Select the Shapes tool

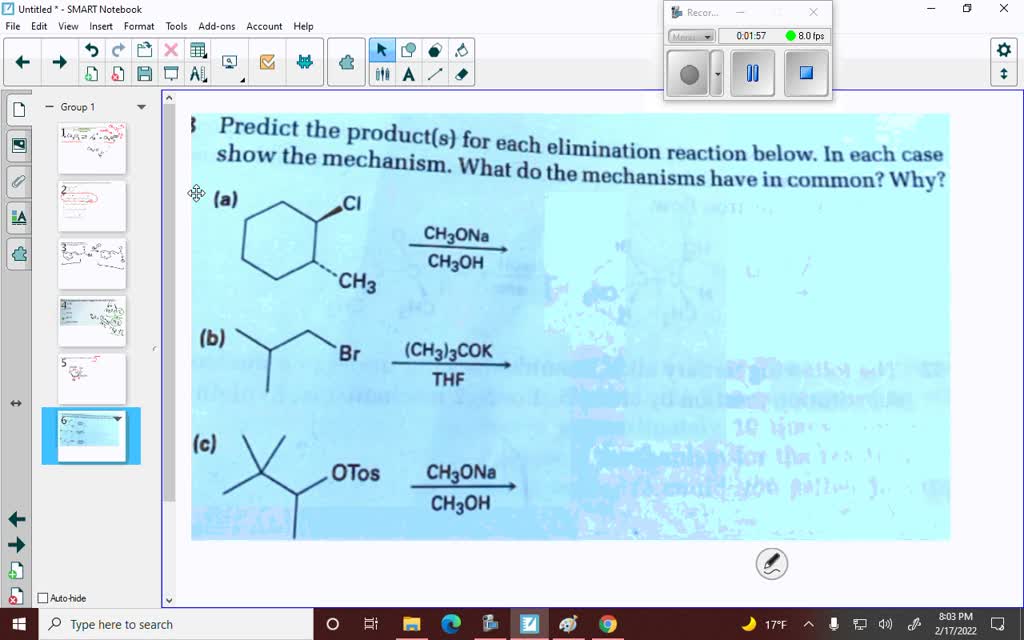pos(409,49)
